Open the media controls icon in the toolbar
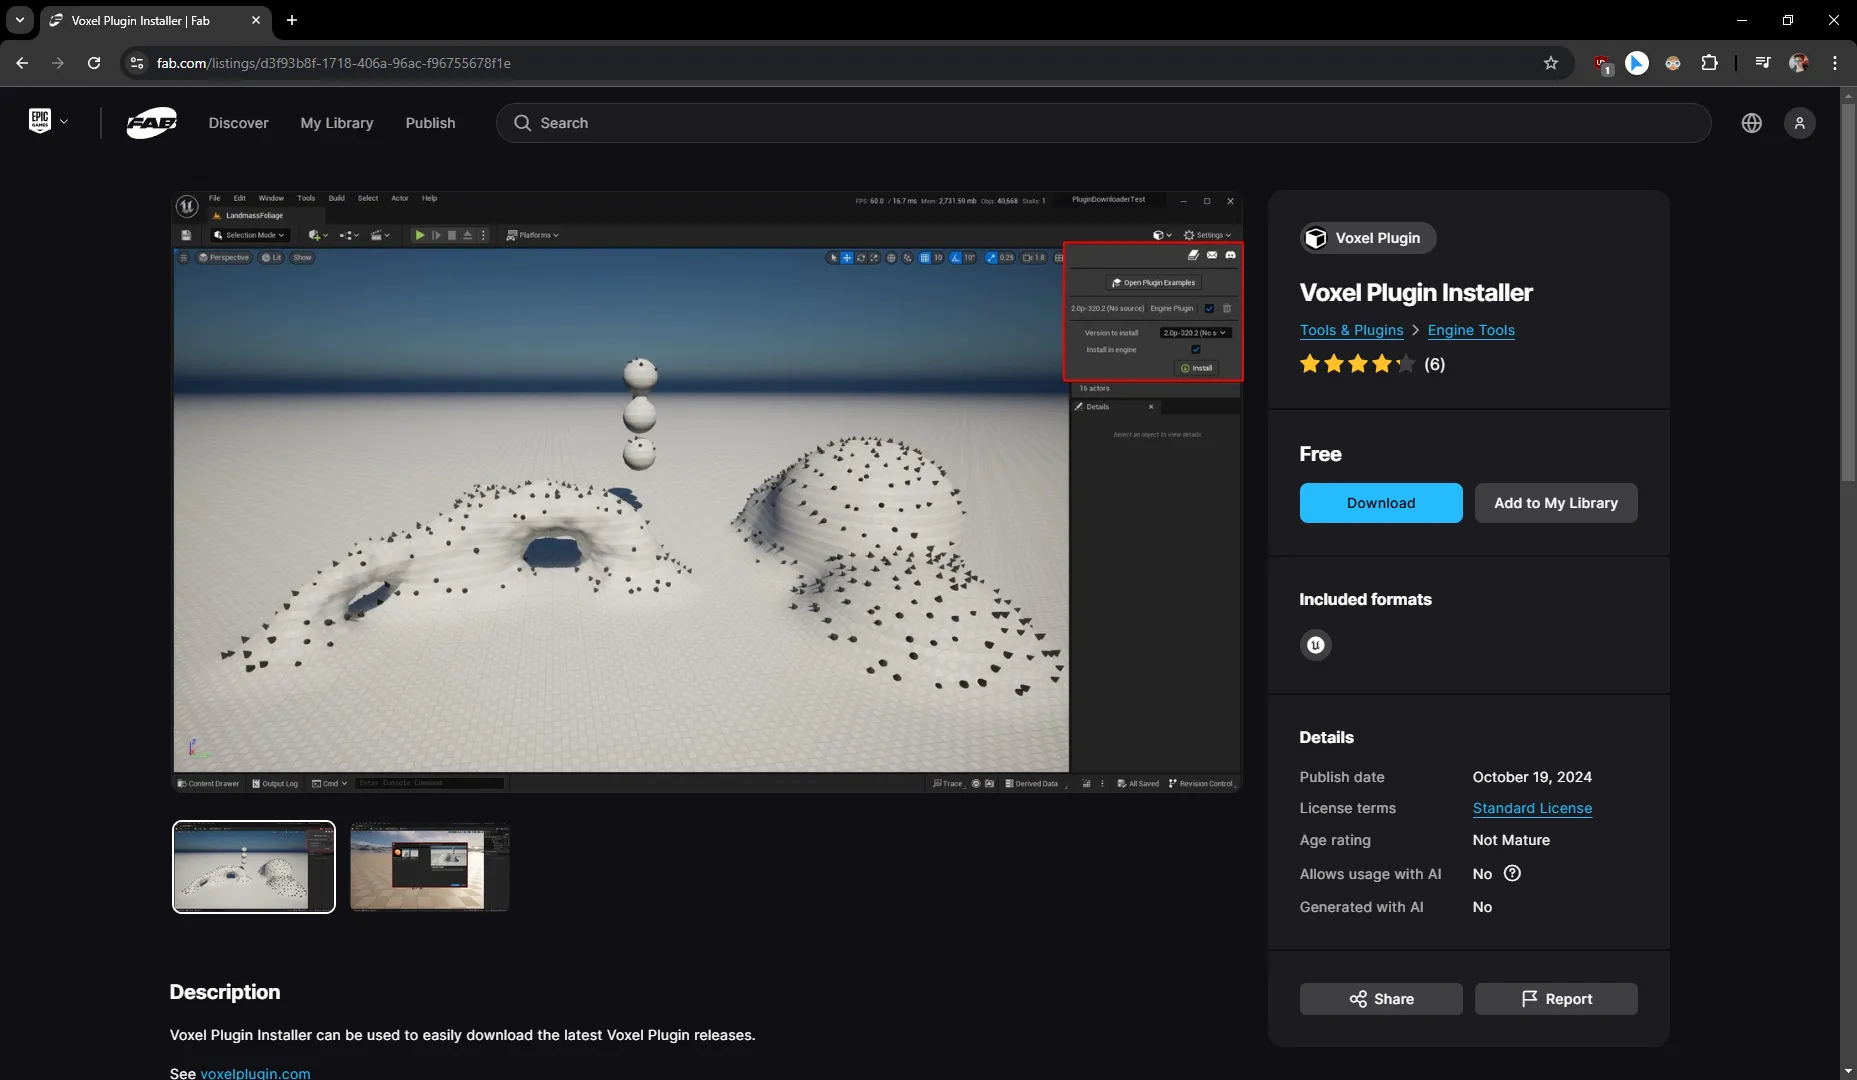Screen dimensions: 1857x1080 tap(1762, 62)
